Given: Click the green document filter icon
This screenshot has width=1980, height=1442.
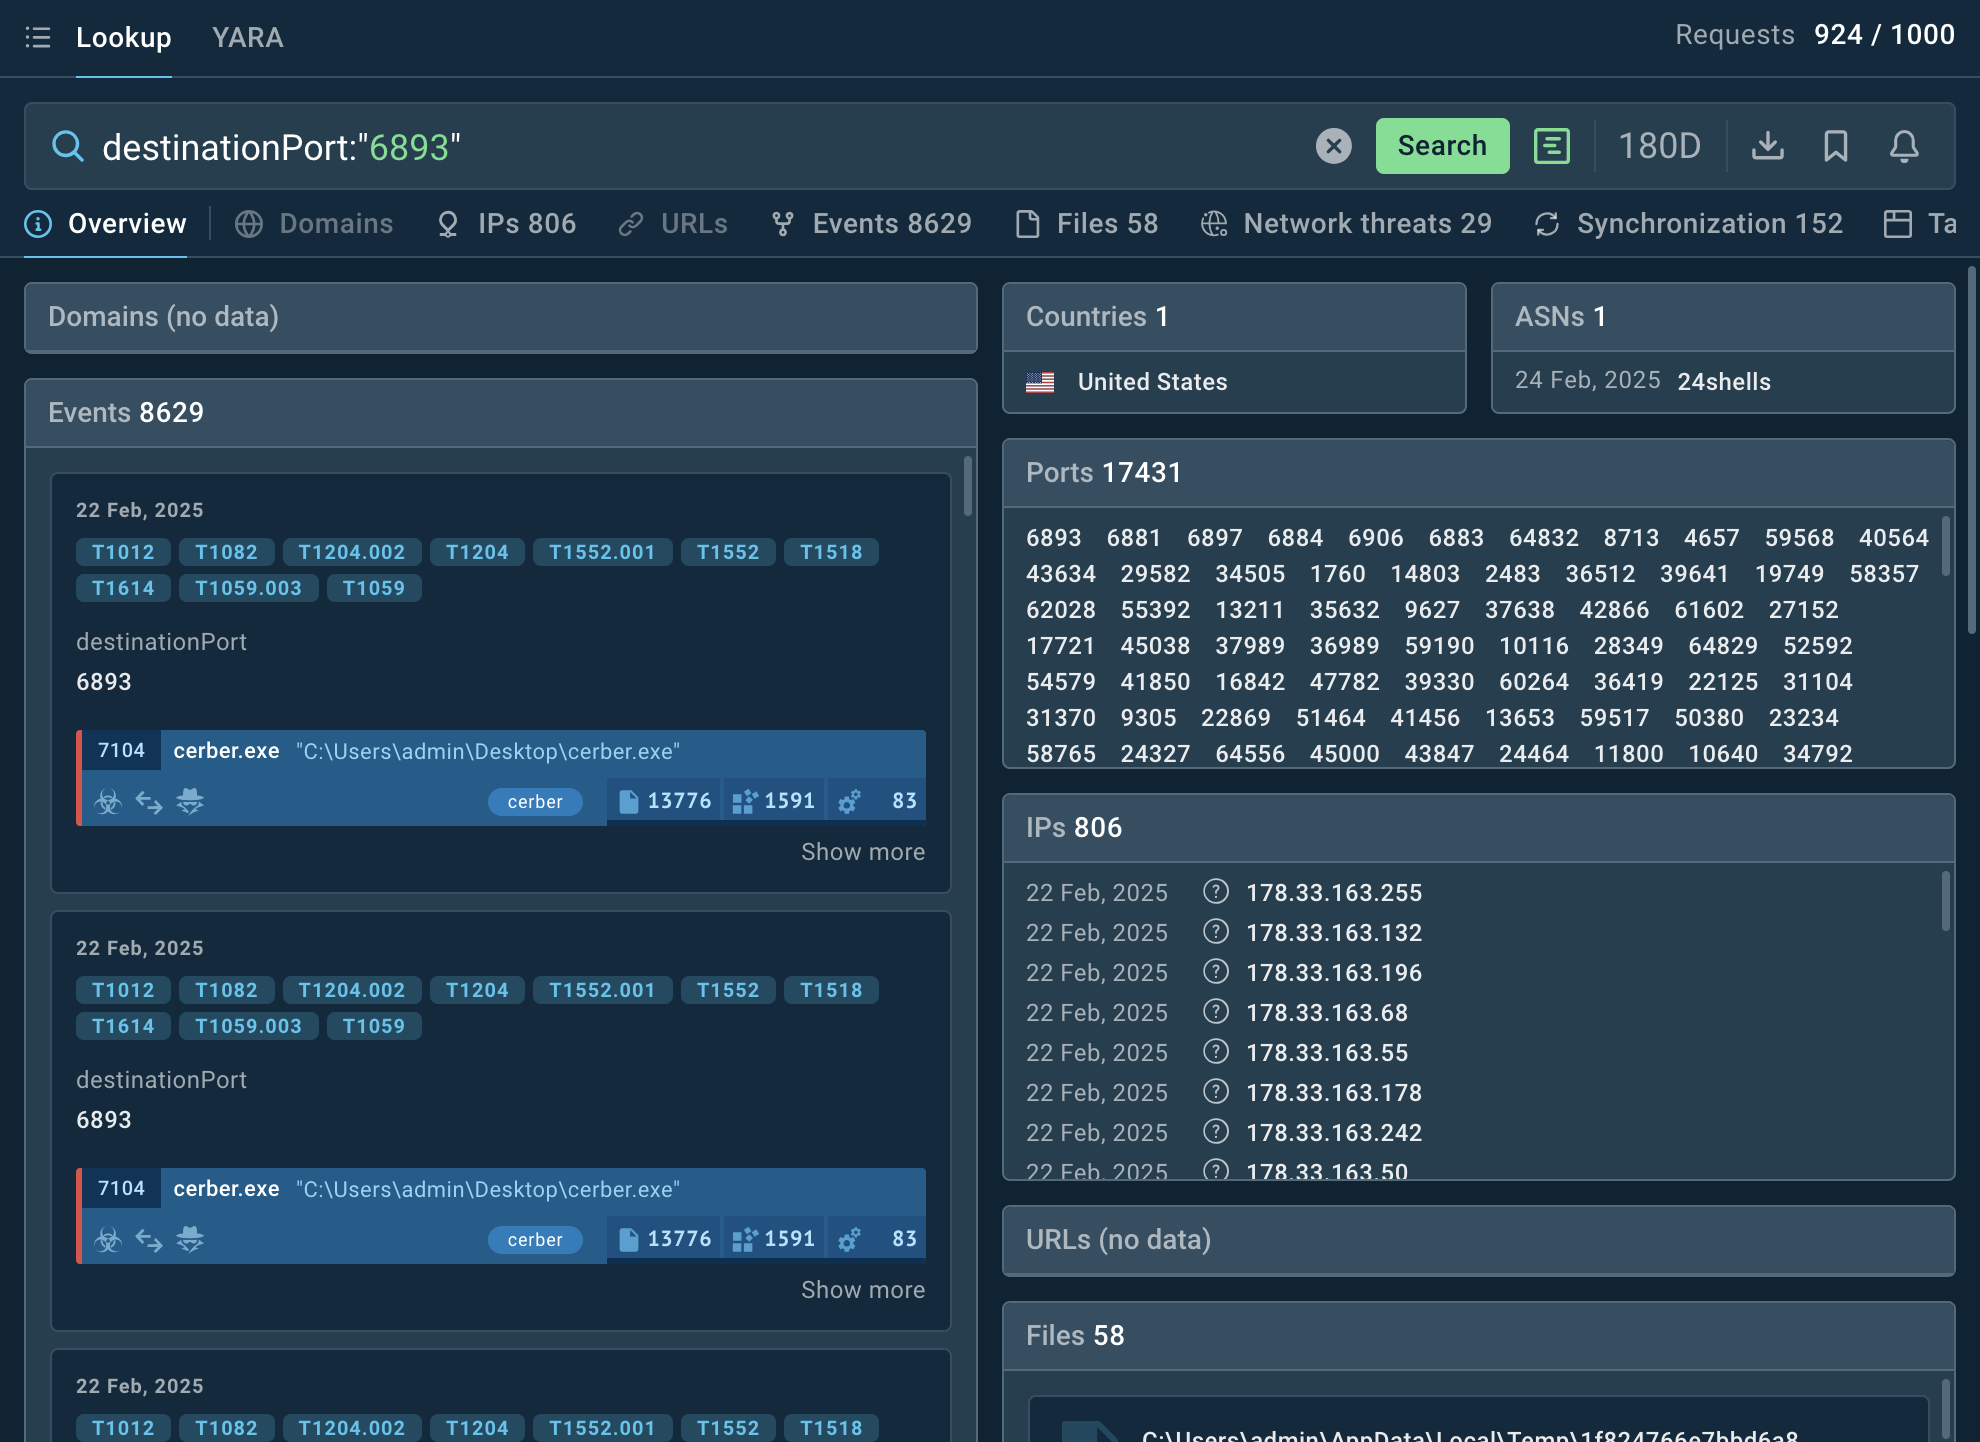Looking at the screenshot, I should [1551, 147].
